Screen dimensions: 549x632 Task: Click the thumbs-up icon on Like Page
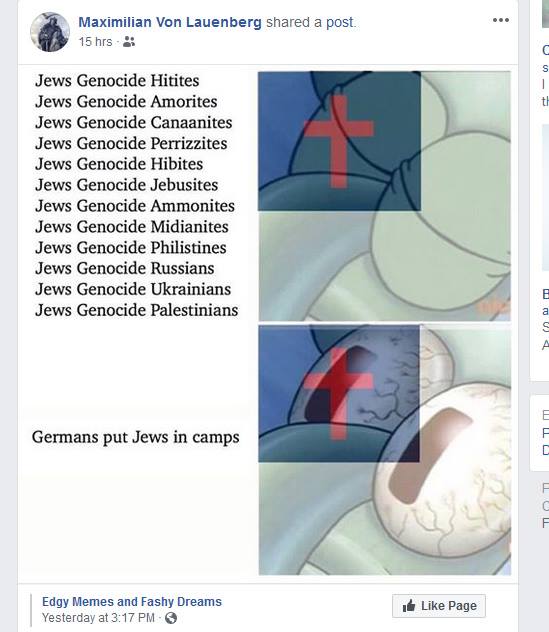coord(409,605)
